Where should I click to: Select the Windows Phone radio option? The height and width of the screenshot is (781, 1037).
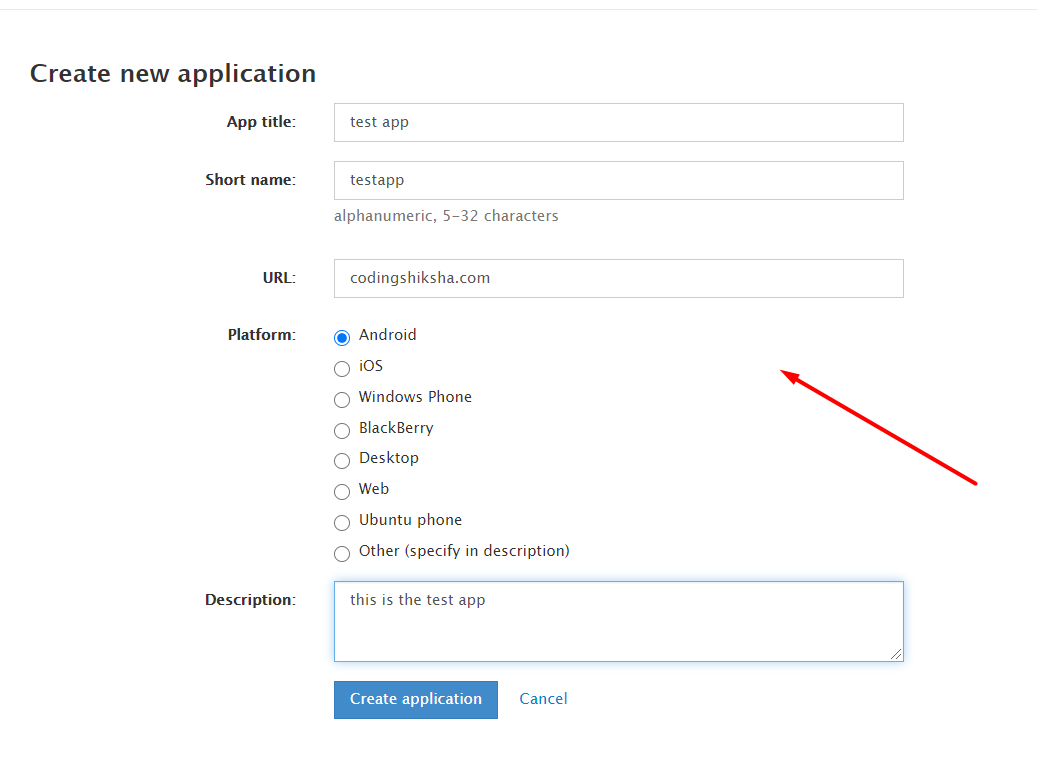(342, 399)
